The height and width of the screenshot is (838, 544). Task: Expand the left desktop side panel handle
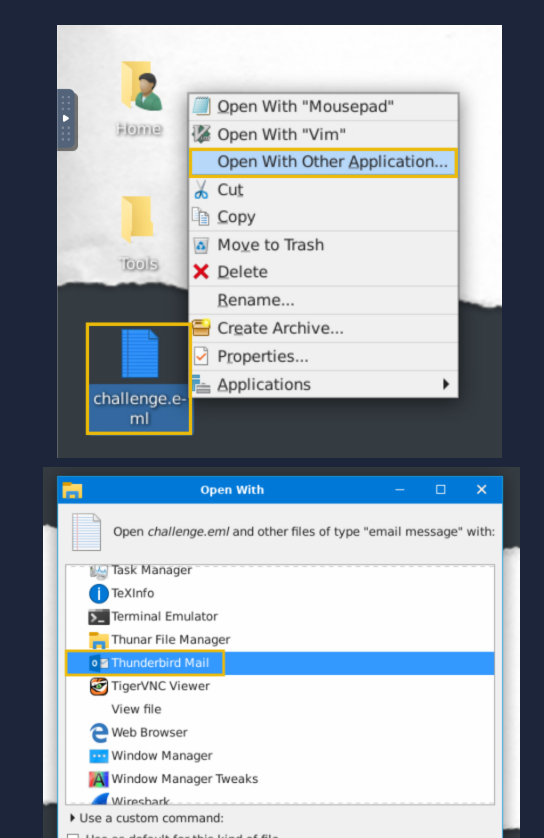pyautogui.click(x=66, y=119)
